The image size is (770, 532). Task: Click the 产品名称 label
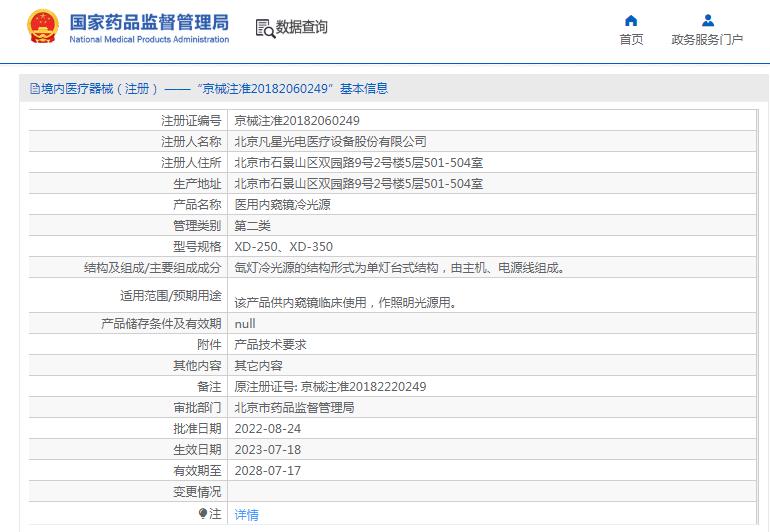coord(197,204)
